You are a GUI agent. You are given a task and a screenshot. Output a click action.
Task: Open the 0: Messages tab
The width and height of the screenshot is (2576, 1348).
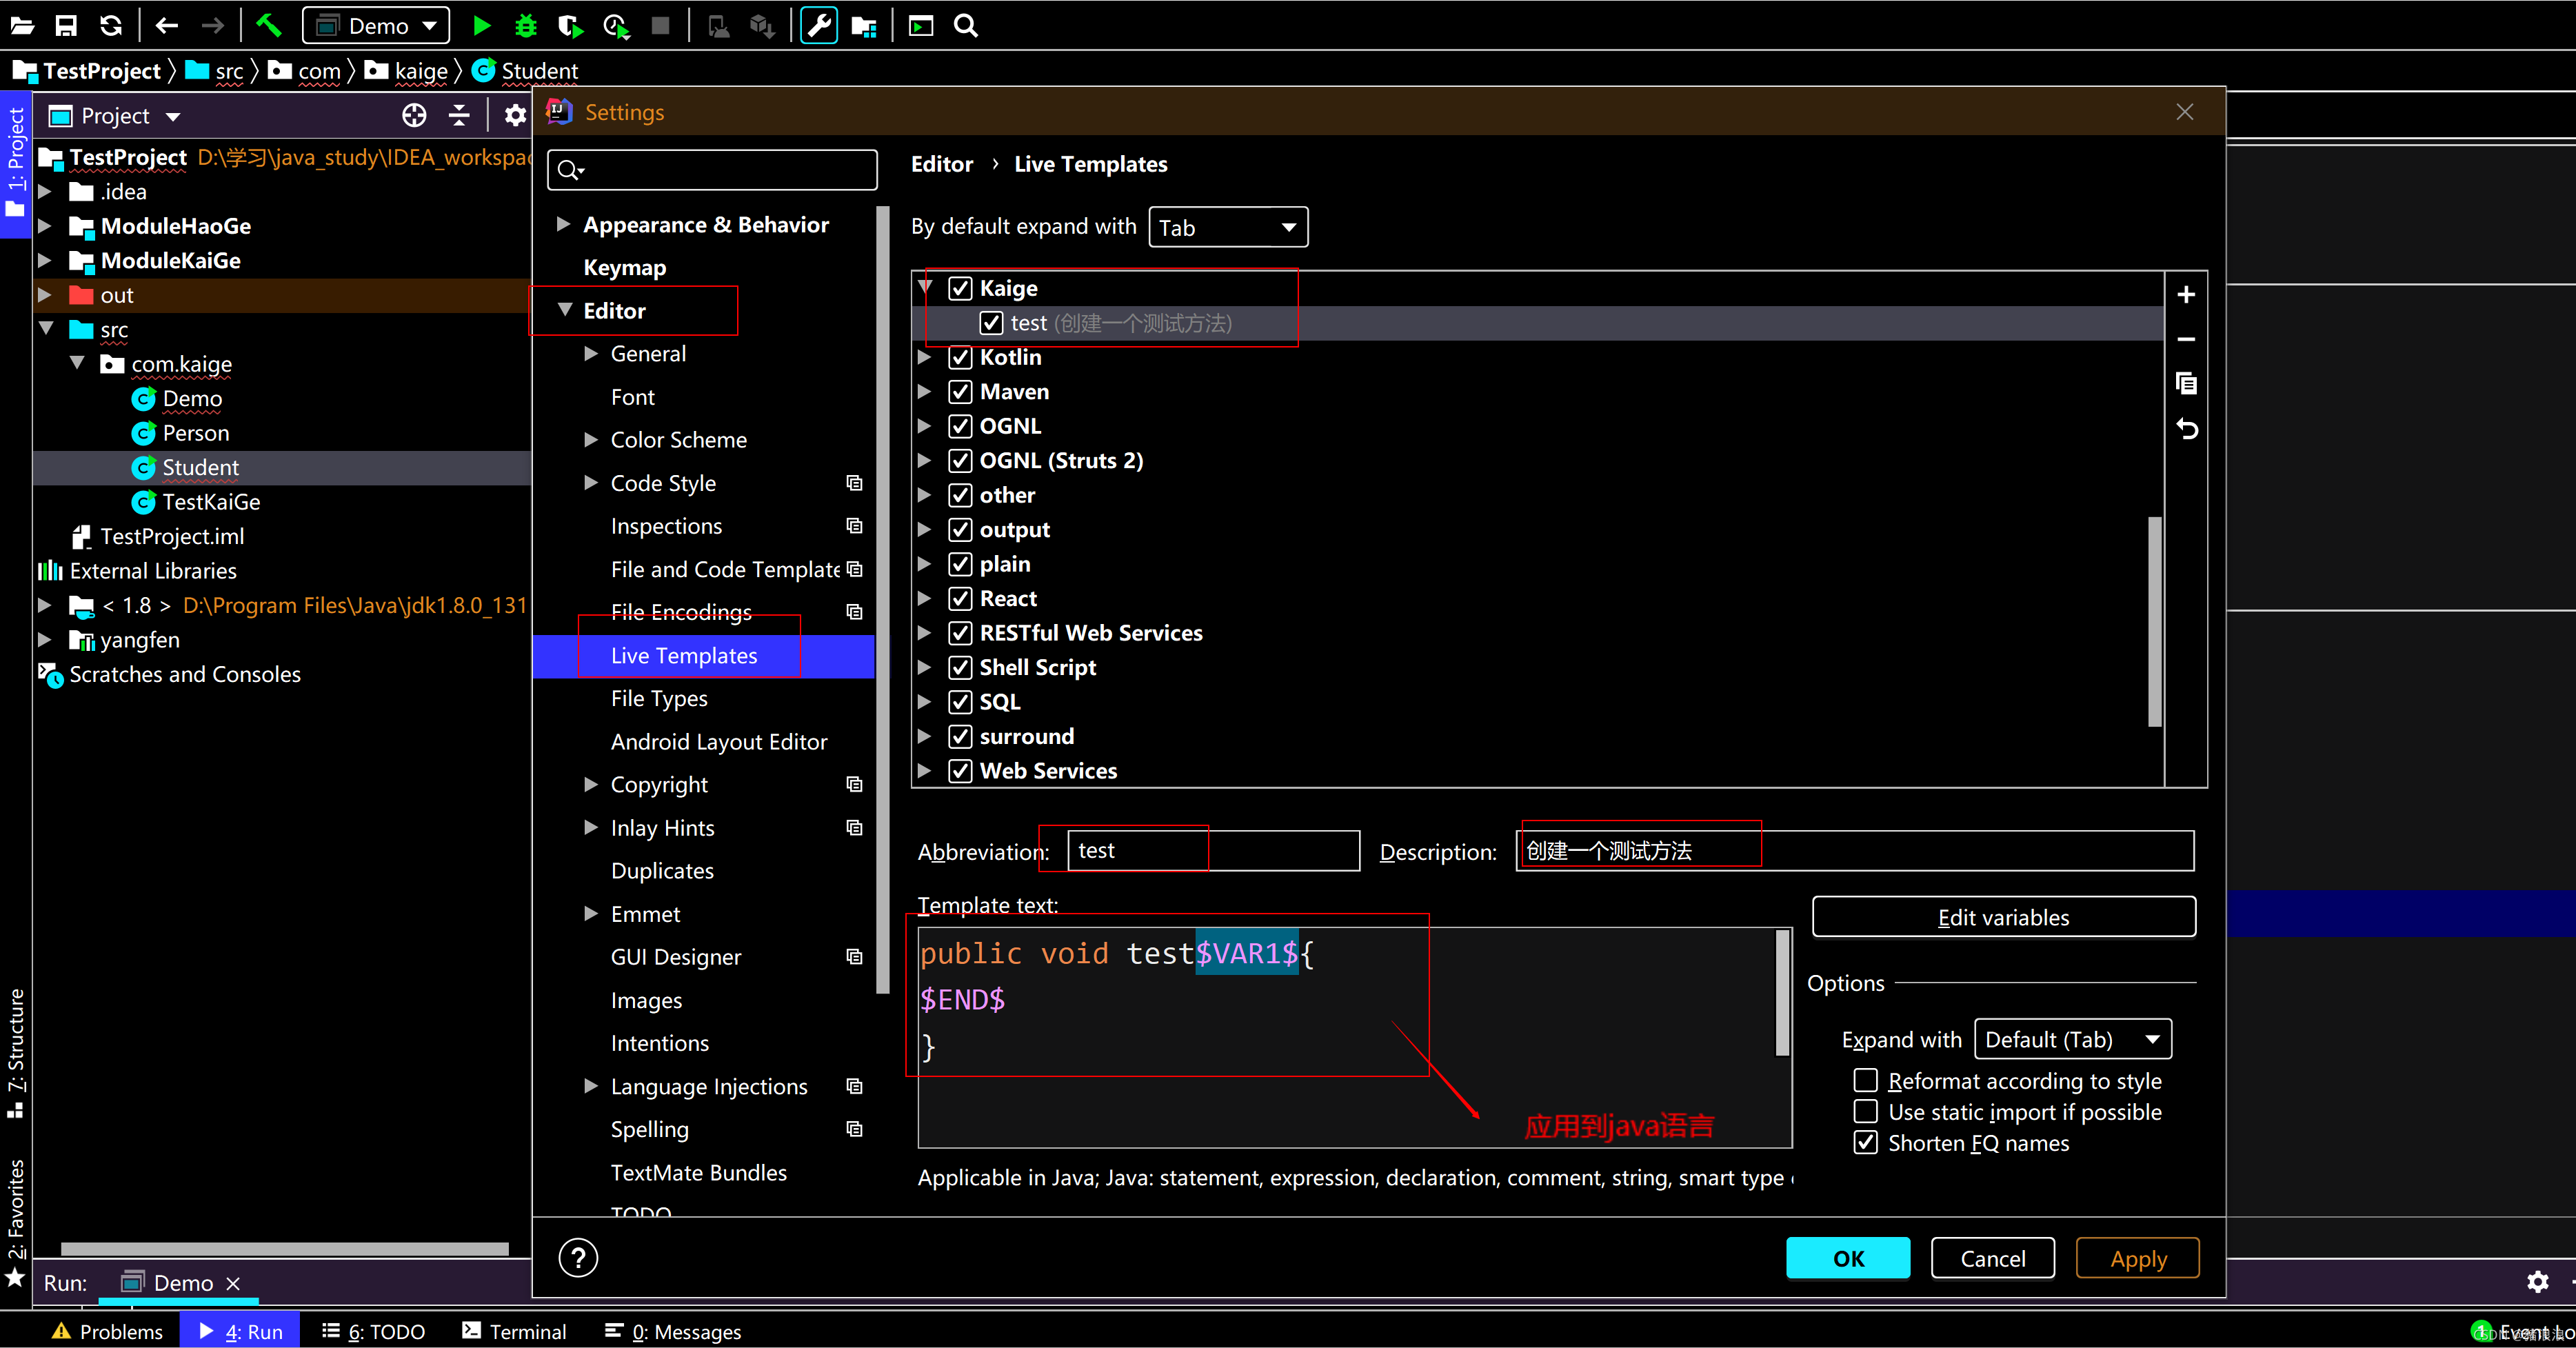[673, 1332]
